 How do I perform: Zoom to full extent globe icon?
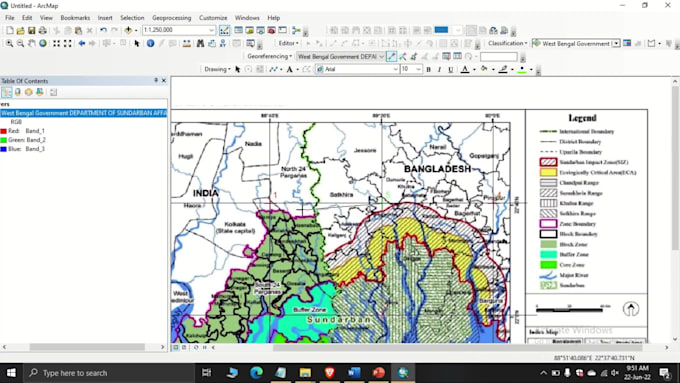43,43
